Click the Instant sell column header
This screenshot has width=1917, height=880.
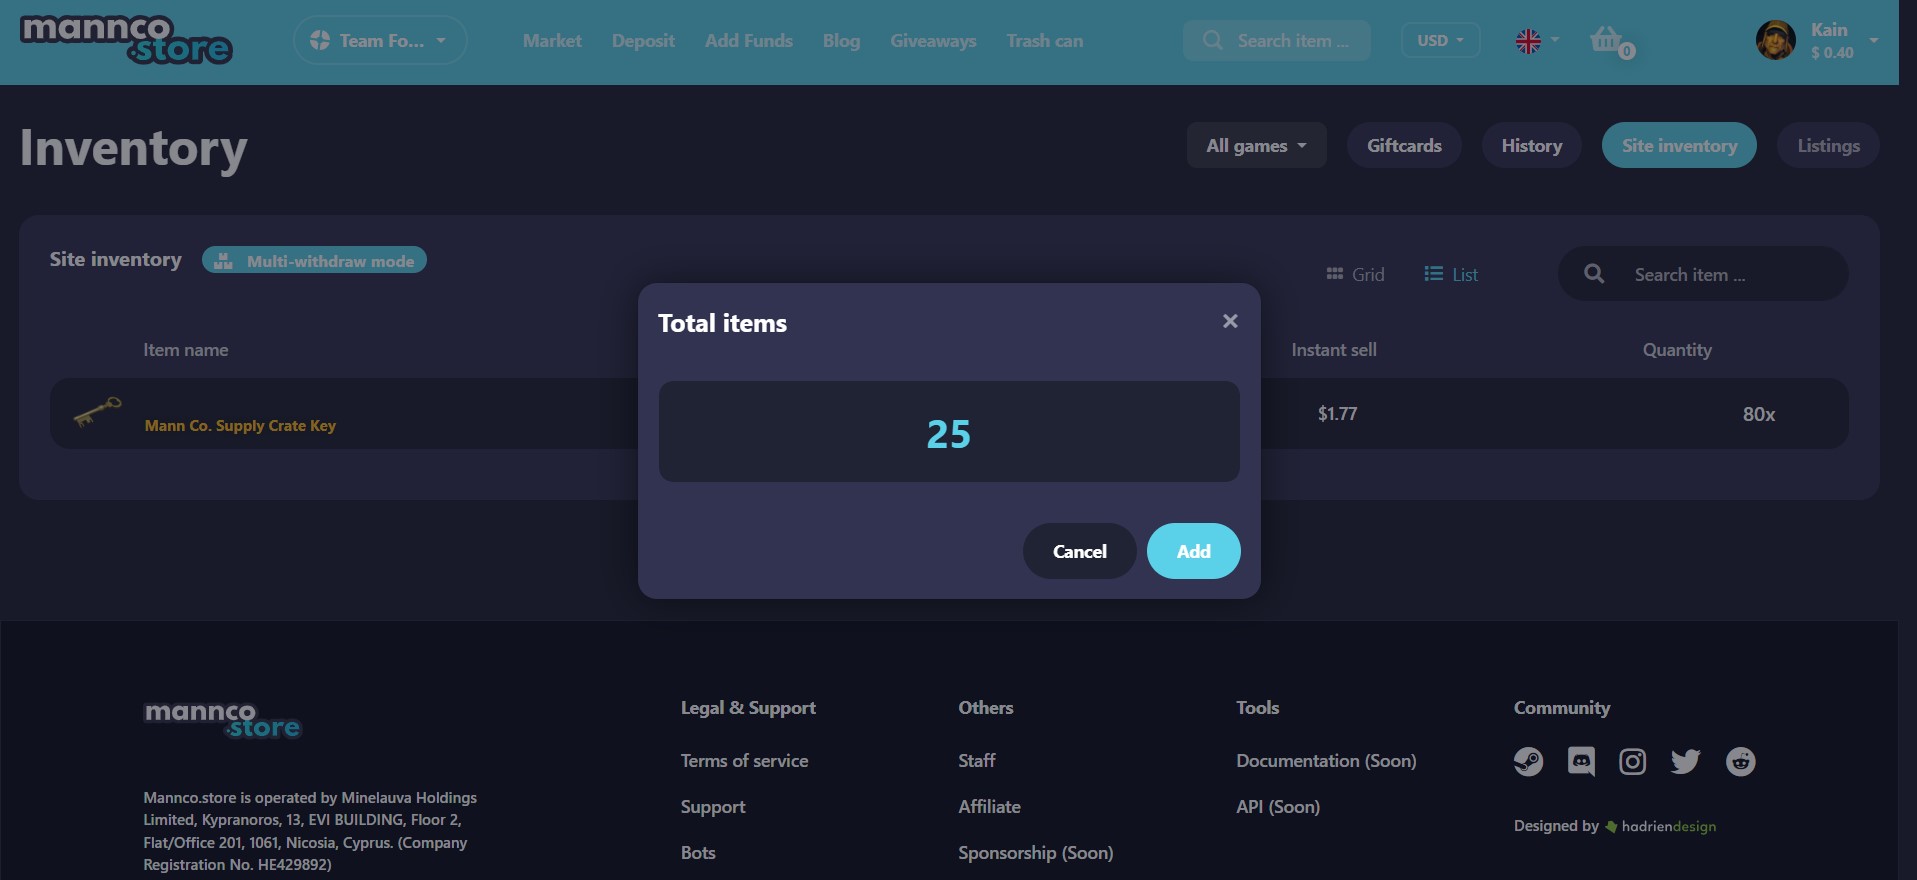point(1334,350)
